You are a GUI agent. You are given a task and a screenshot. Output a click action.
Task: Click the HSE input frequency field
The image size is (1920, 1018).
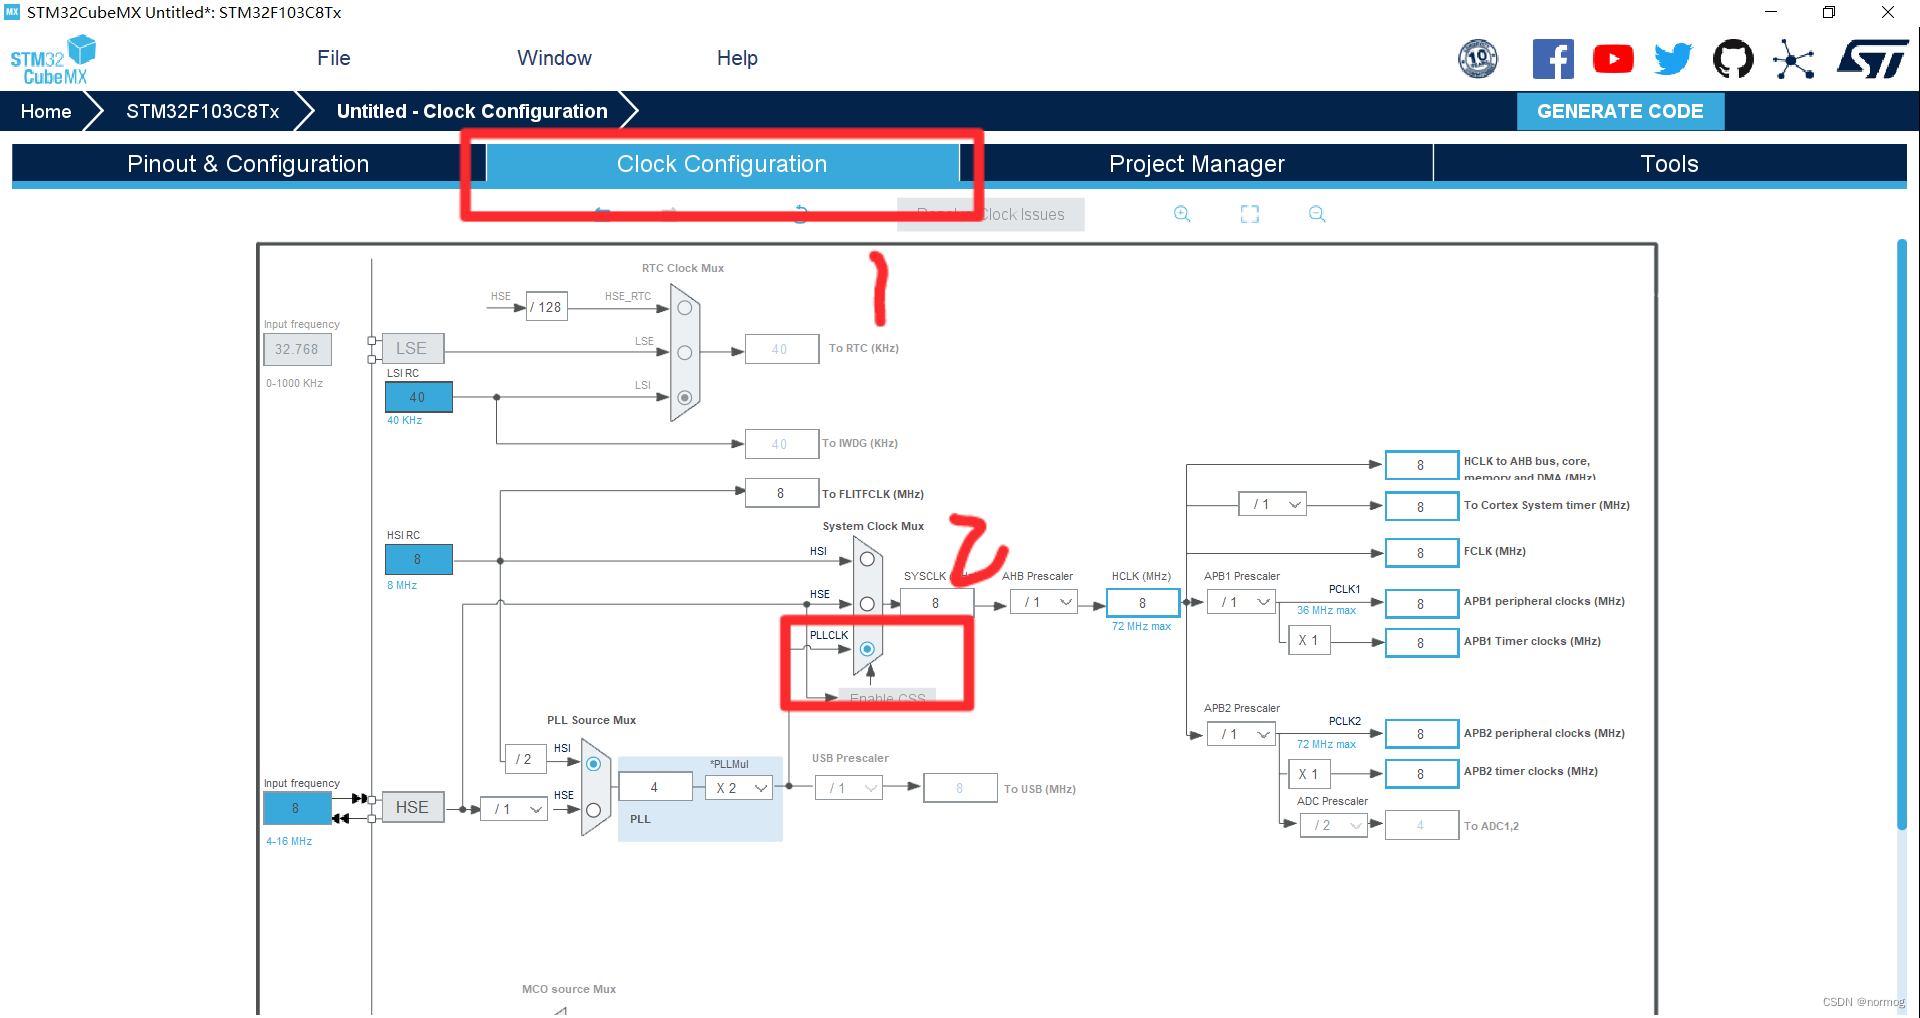[296, 808]
